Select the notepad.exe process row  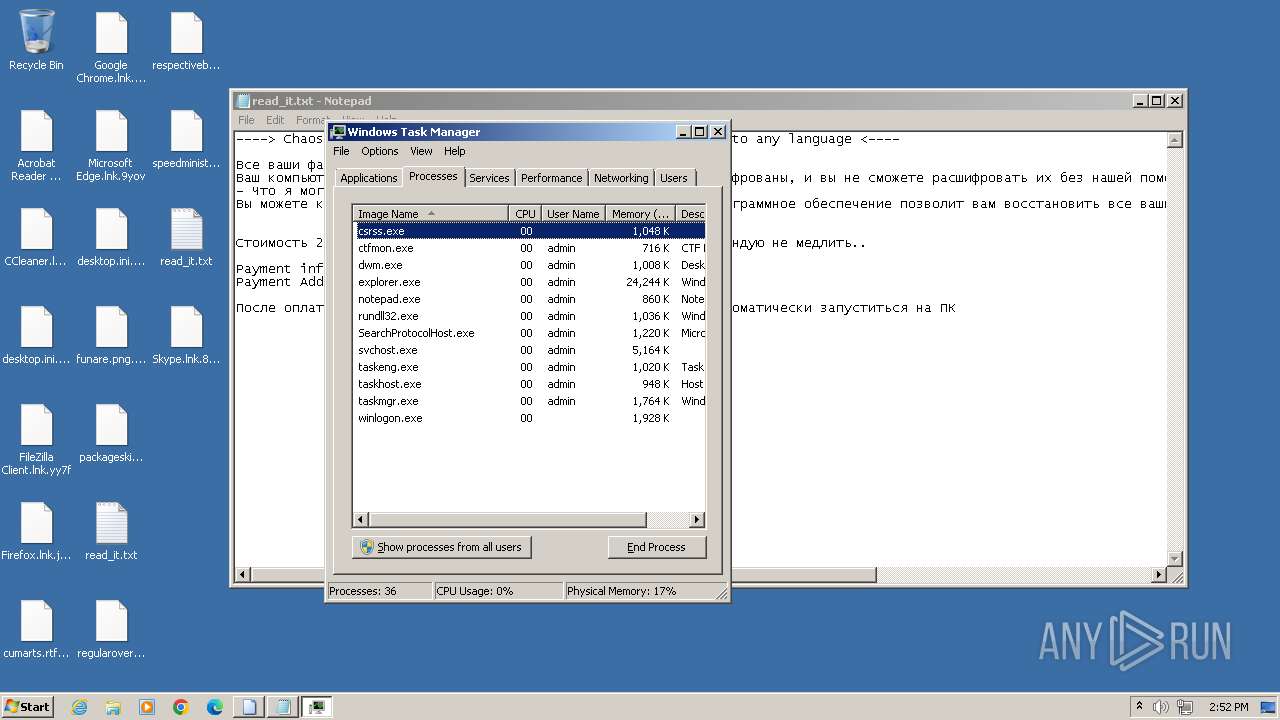[530, 299]
